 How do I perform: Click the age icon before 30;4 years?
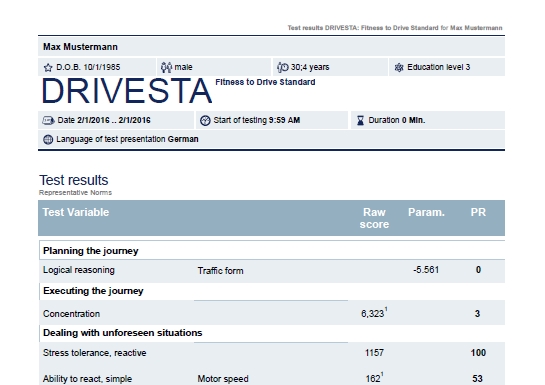pyautogui.click(x=283, y=67)
